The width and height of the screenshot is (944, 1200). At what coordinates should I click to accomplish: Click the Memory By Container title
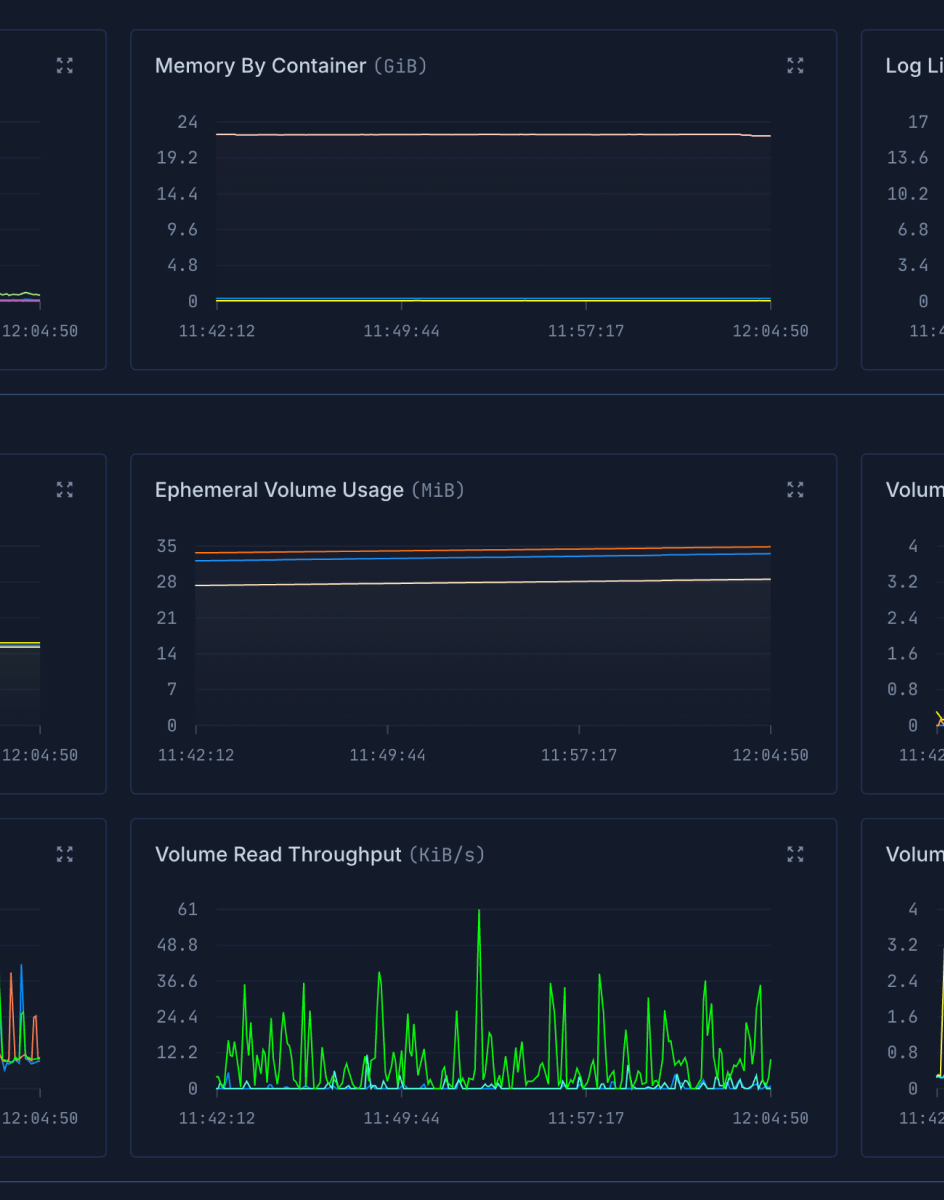(x=260, y=66)
